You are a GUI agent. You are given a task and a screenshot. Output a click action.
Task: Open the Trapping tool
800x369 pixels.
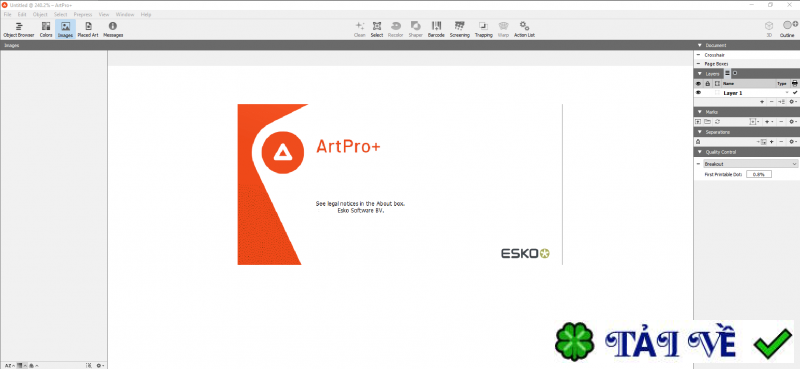click(x=483, y=29)
